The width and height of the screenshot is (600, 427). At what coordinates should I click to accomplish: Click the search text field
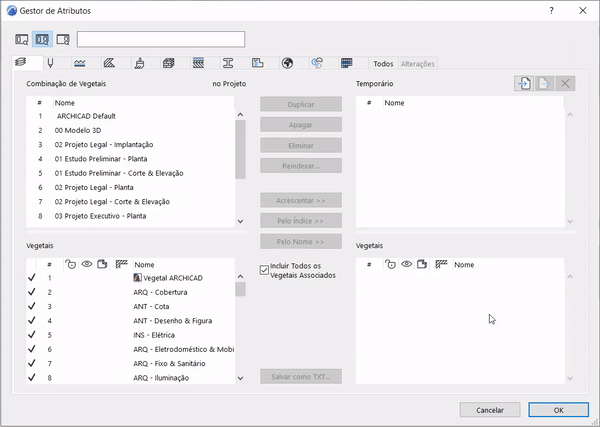tap(161, 39)
